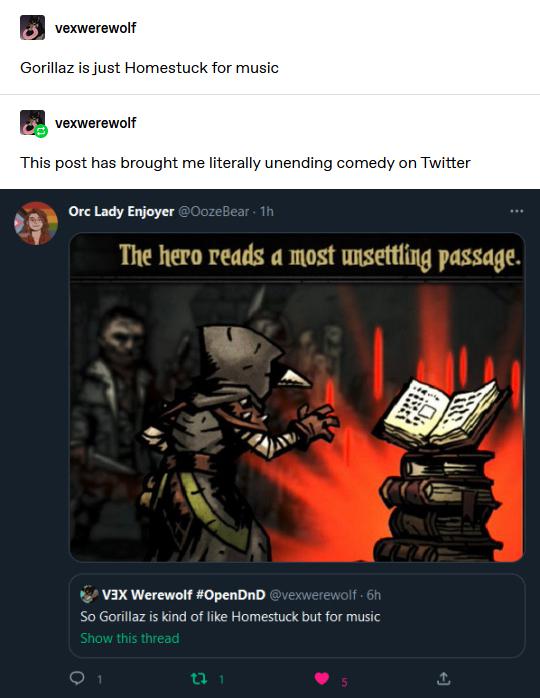This screenshot has width=540, height=698.
Task: Open the three-dot tweet options menu
Action: pos(516,211)
